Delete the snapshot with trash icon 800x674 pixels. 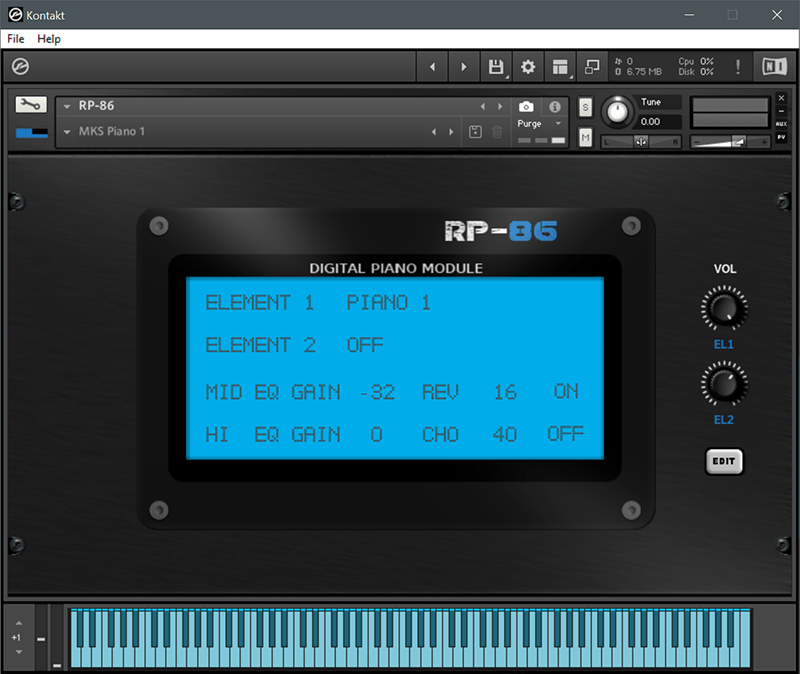click(497, 132)
